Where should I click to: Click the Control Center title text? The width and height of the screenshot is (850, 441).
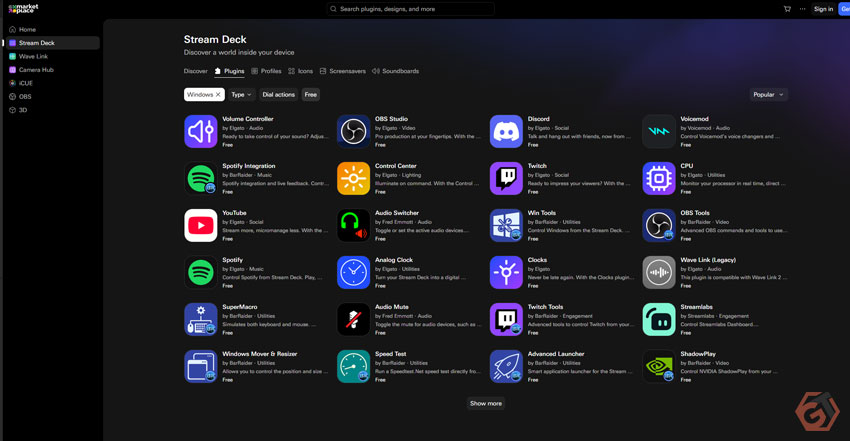pyautogui.click(x=396, y=166)
